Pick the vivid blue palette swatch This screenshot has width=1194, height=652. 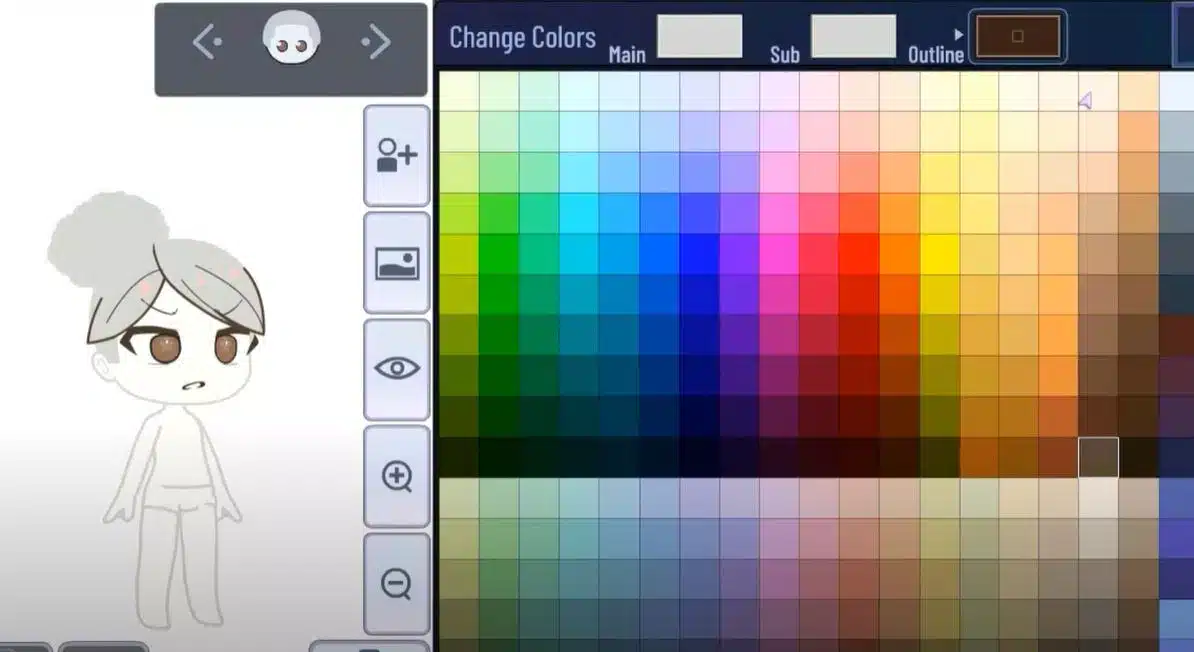tap(699, 253)
